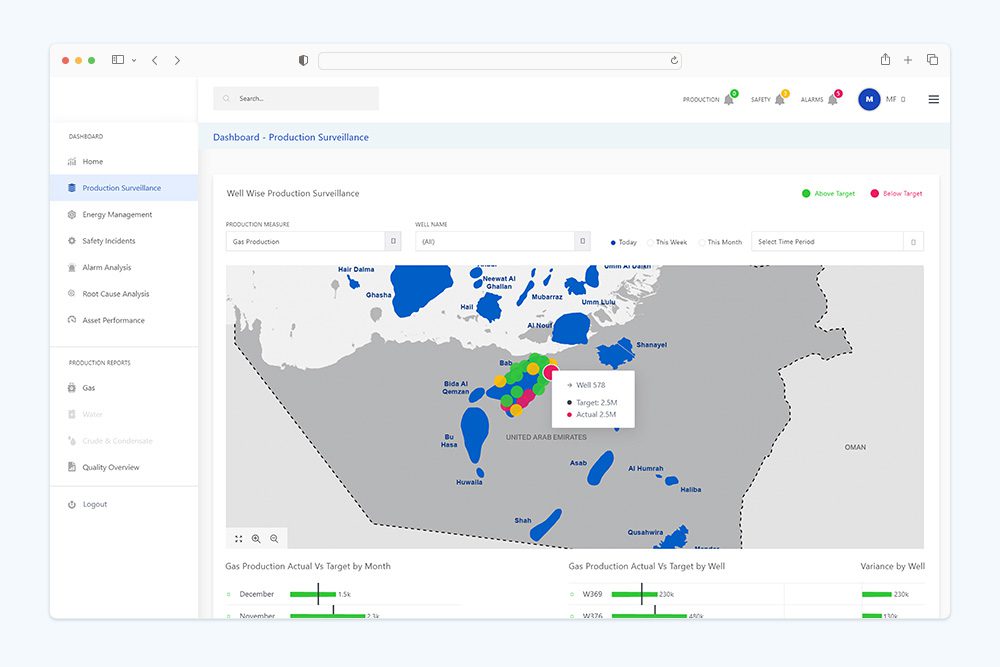Open Root Cause Analysis
1000x667 pixels.
coord(124,294)
